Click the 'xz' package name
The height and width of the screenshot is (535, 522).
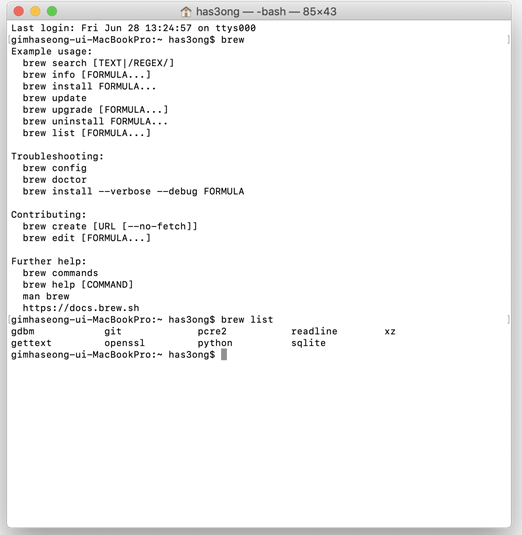click(390, 331)
